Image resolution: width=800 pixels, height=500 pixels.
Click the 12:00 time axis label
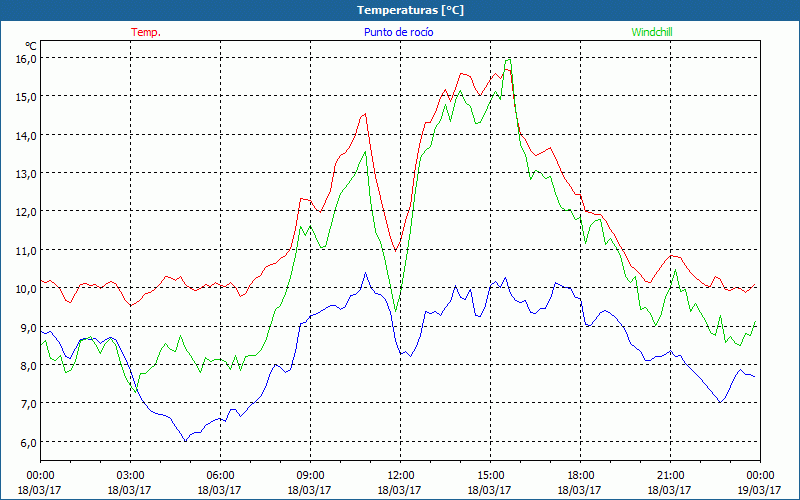pyautogui.click(x=401, y=475)
